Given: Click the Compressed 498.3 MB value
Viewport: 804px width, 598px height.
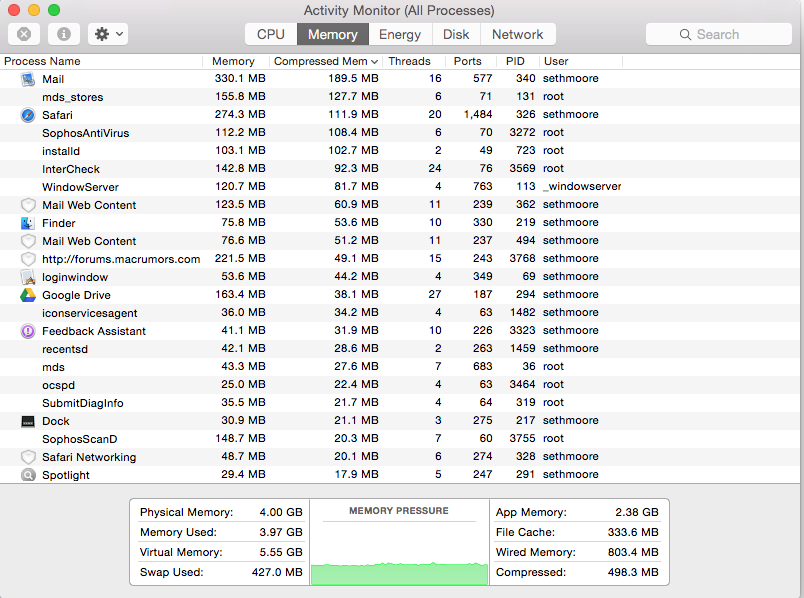Looking at the screenshot, I should point(633,572).
